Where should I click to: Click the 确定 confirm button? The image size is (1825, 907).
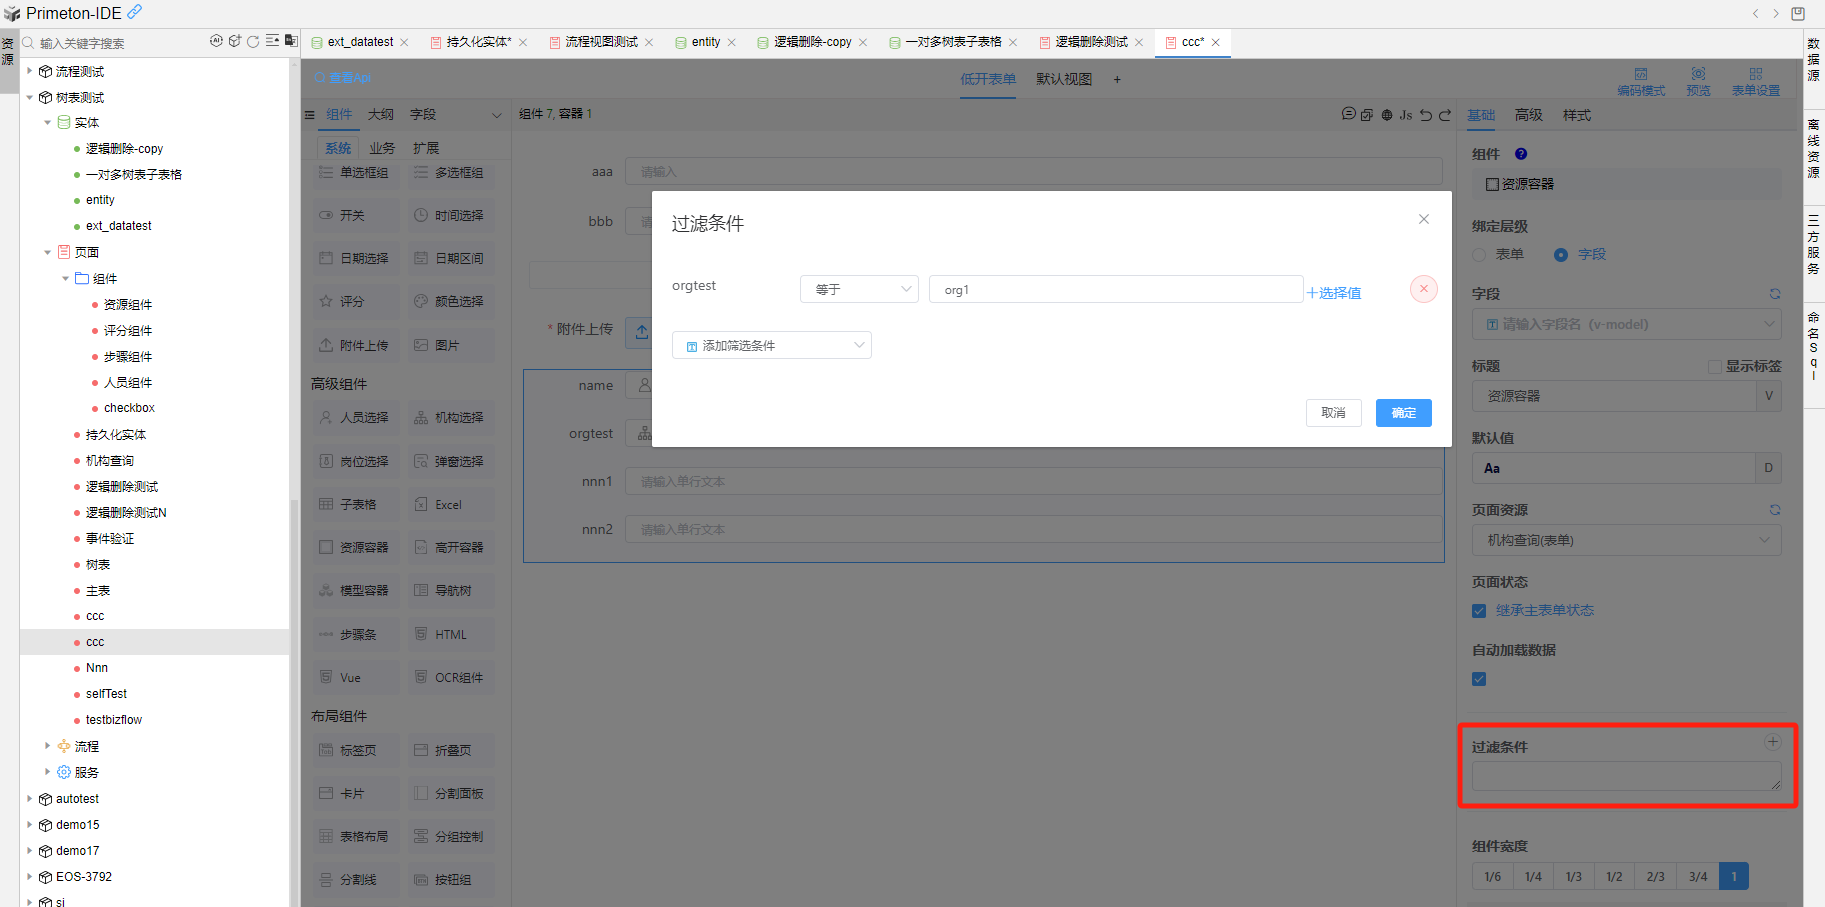(x=1403, y=413)
